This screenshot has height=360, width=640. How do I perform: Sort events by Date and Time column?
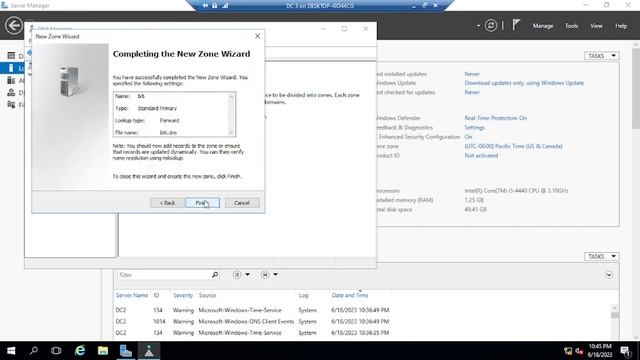350,295
